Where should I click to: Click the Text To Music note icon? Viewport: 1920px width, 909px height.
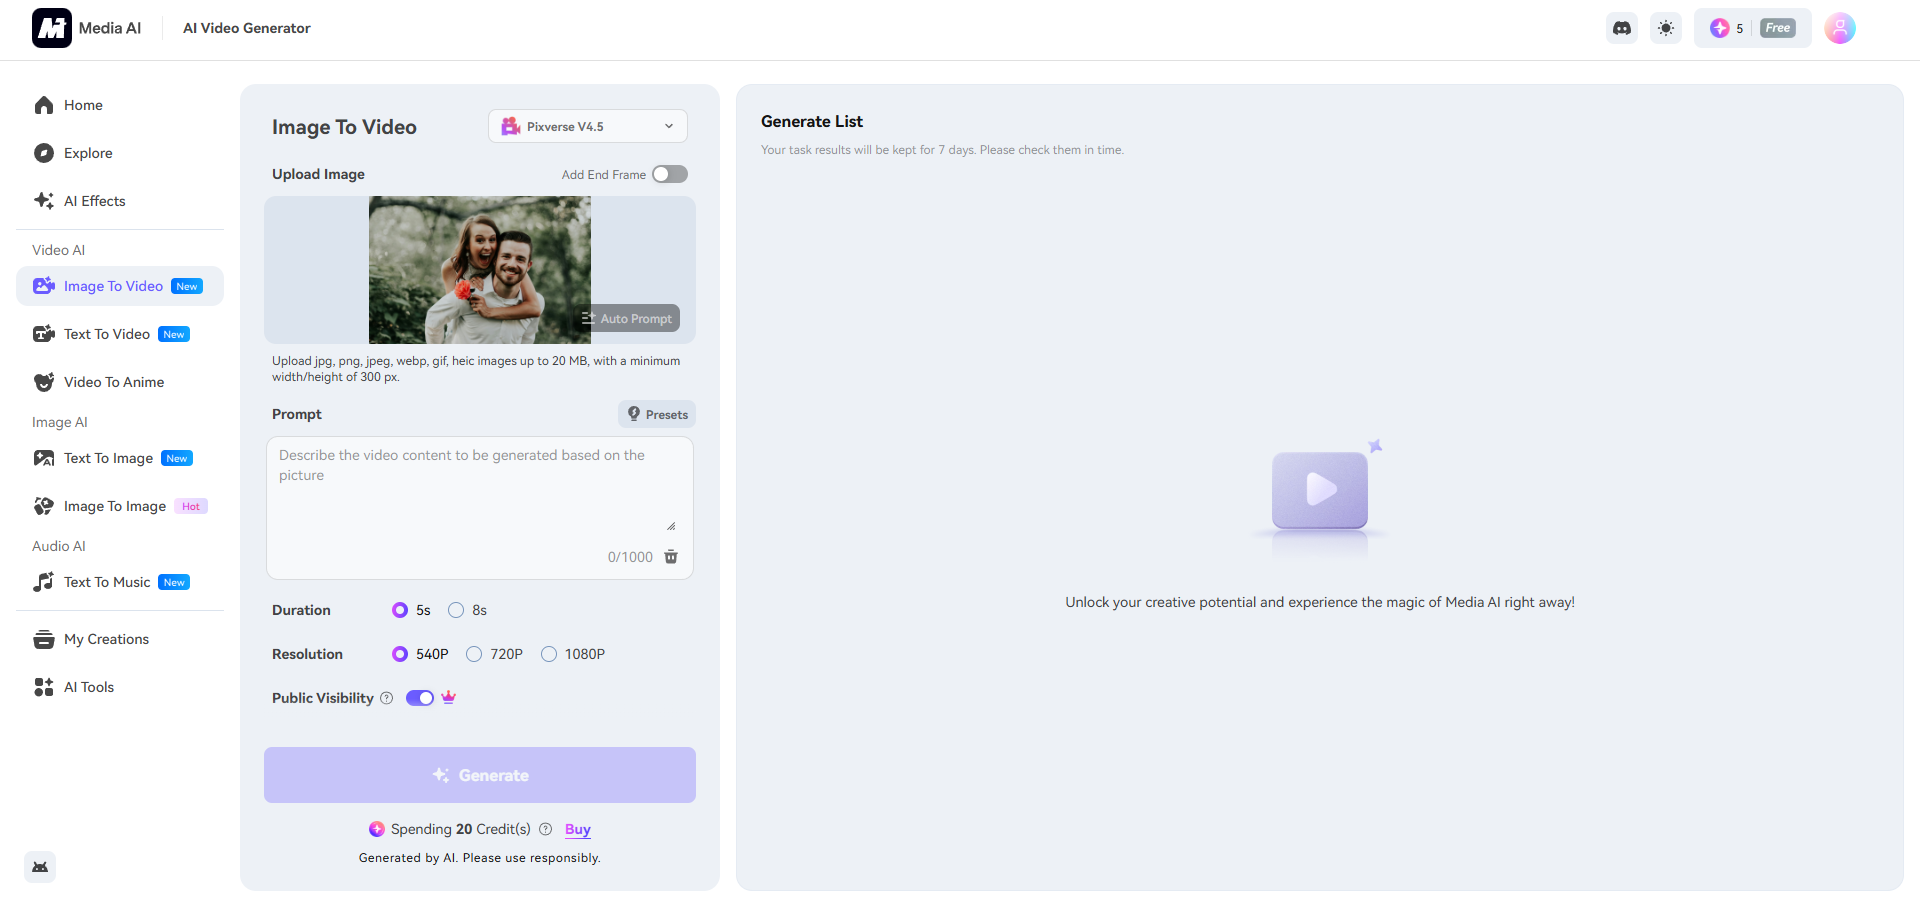pos(44,582)
